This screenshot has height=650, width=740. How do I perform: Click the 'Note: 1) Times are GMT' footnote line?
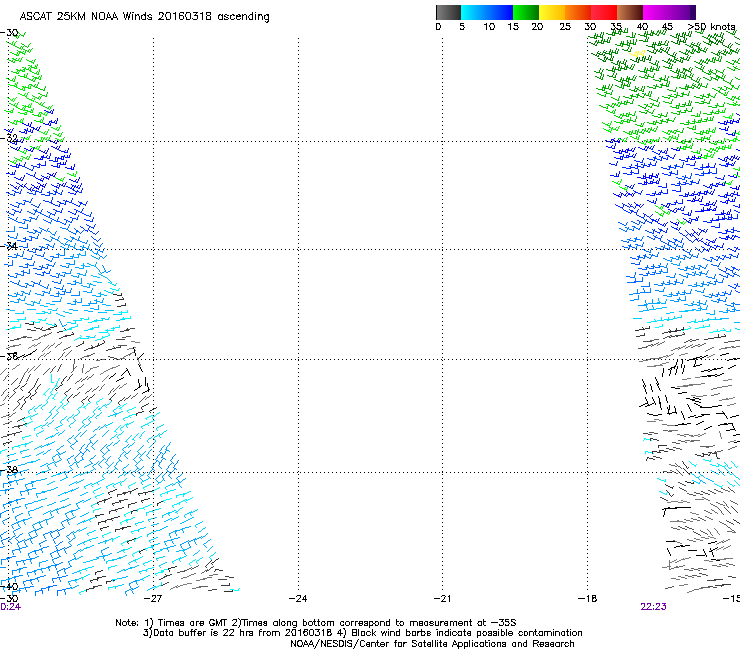point(316,623)
